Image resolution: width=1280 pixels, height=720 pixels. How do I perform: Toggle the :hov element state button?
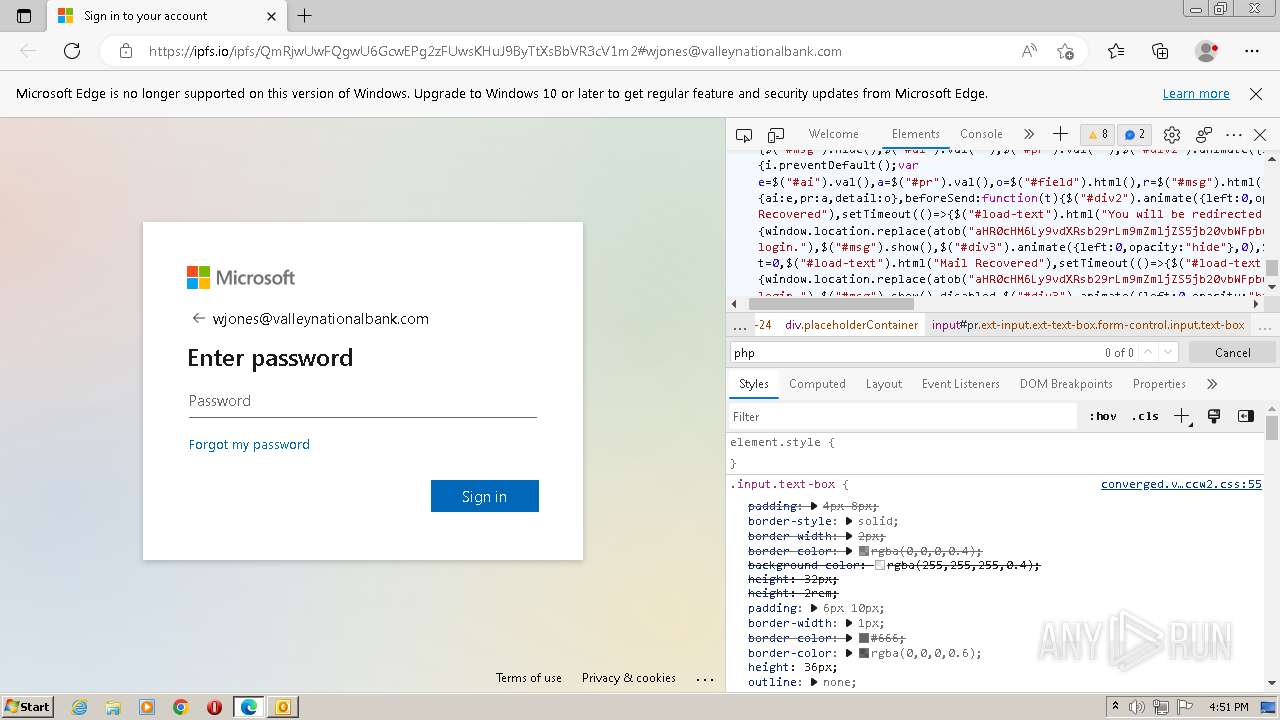[1103, 416]
